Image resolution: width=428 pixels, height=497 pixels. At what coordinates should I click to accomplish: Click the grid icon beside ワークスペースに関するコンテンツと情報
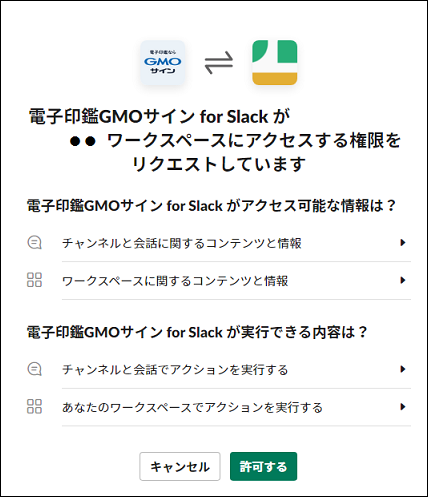tap(34, 280)
